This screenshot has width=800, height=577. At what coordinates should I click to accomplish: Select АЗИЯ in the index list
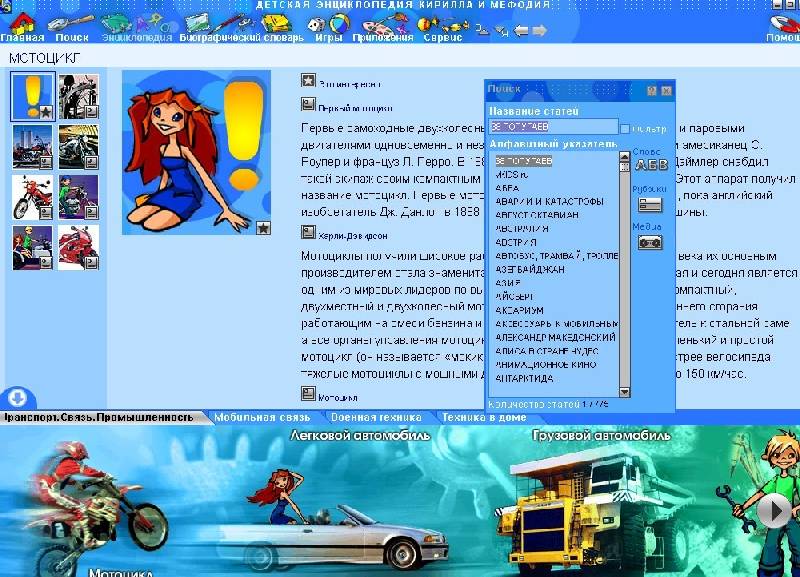508,283
